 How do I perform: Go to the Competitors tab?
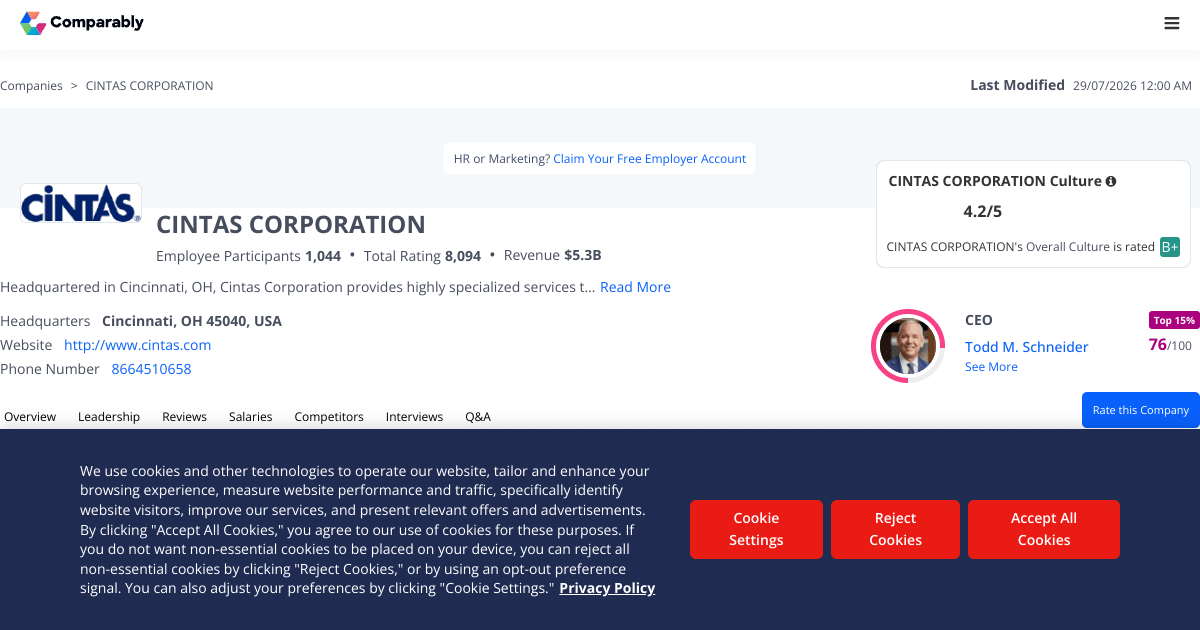[x=329, y=417]
